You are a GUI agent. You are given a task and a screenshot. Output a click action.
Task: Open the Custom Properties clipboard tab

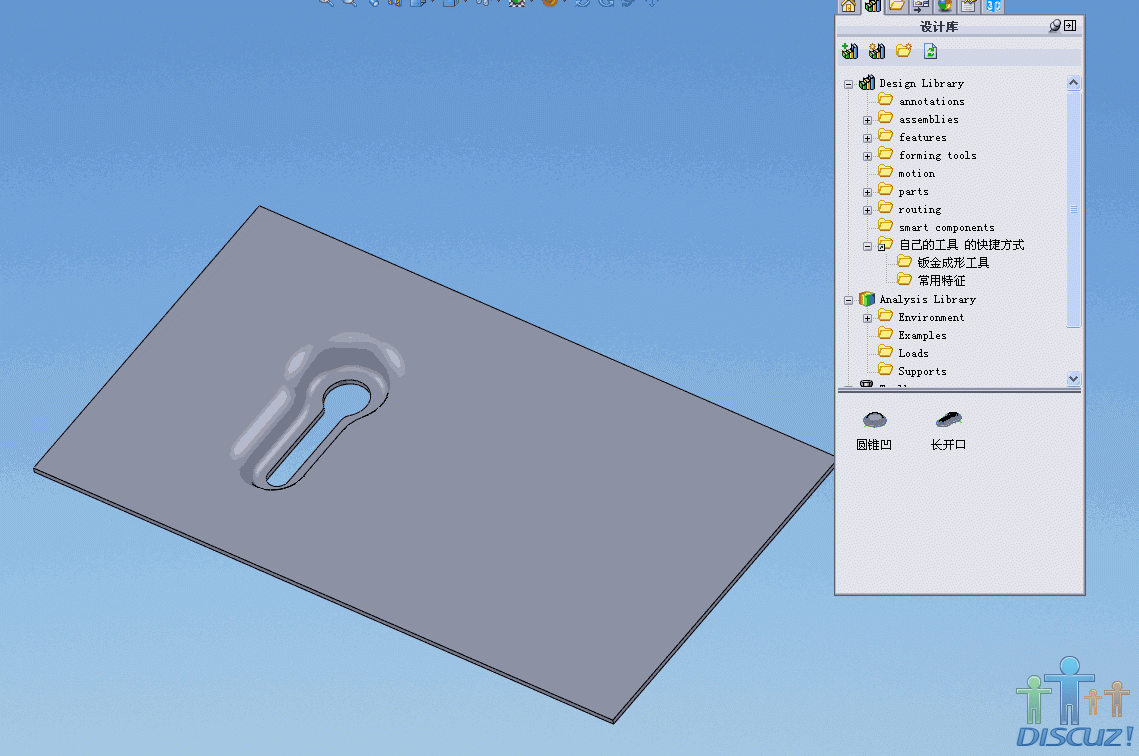point(968,7)
